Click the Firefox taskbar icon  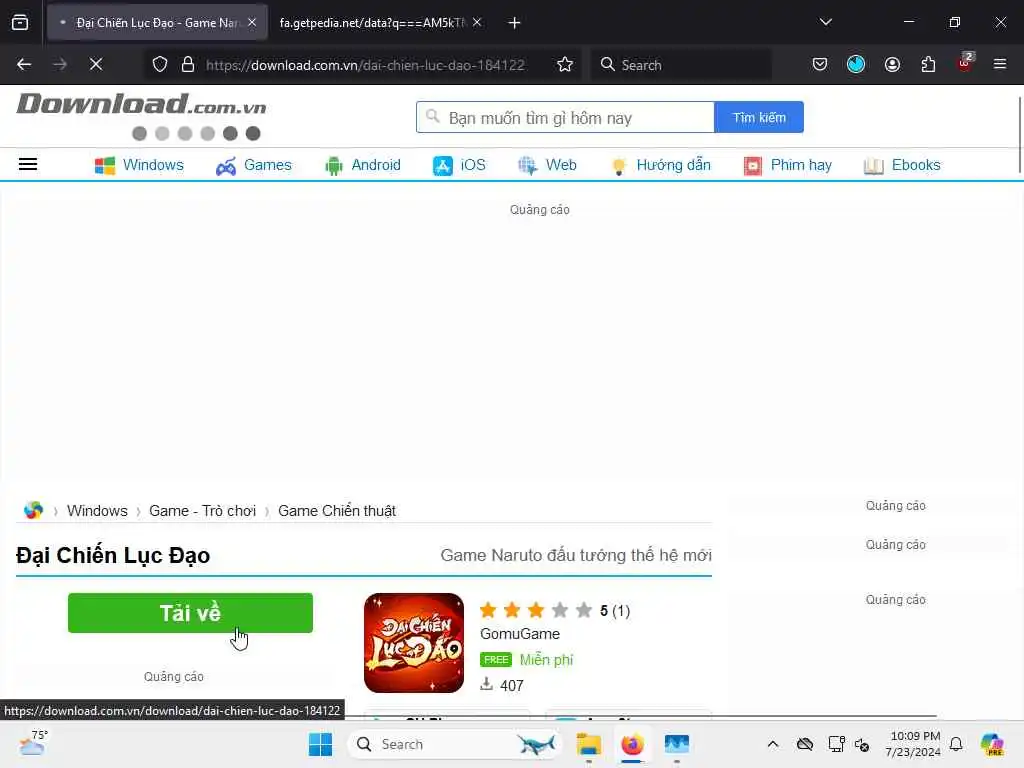tap(632, 744)
